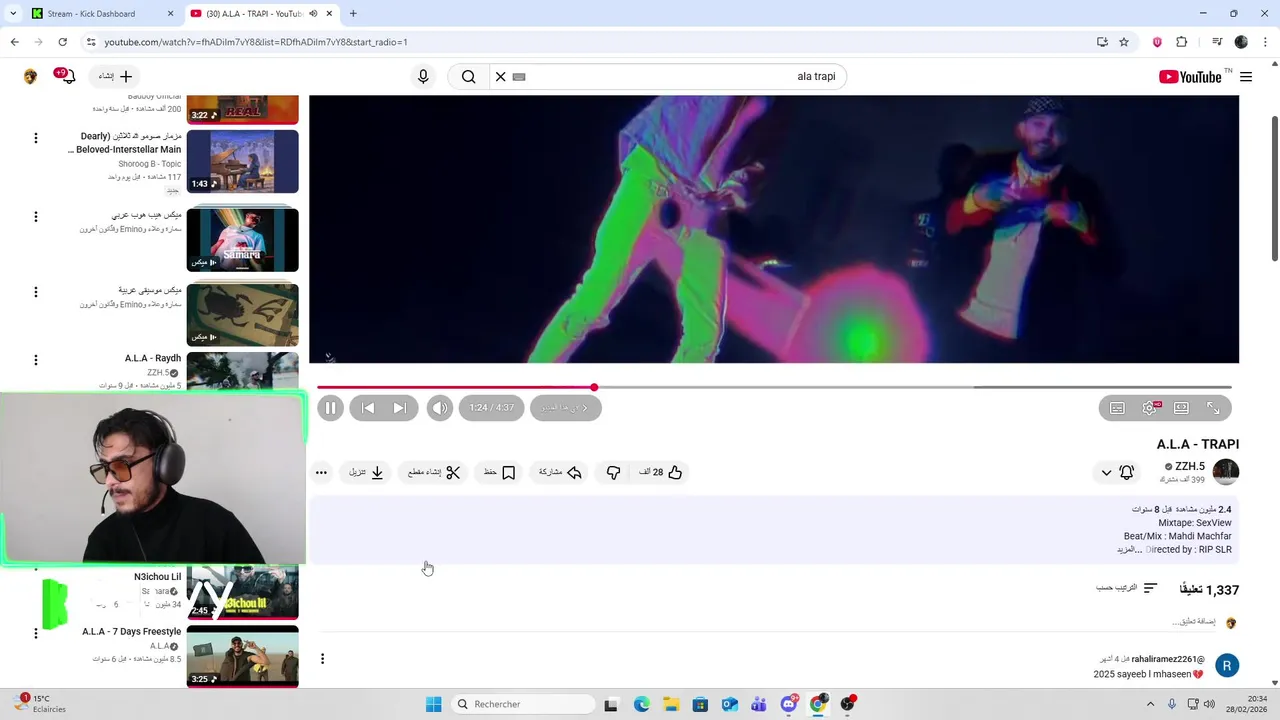This screenshot has height=720, width=1280.
Task: Open Chrome three-dot menu
Action: (1266, 42)
